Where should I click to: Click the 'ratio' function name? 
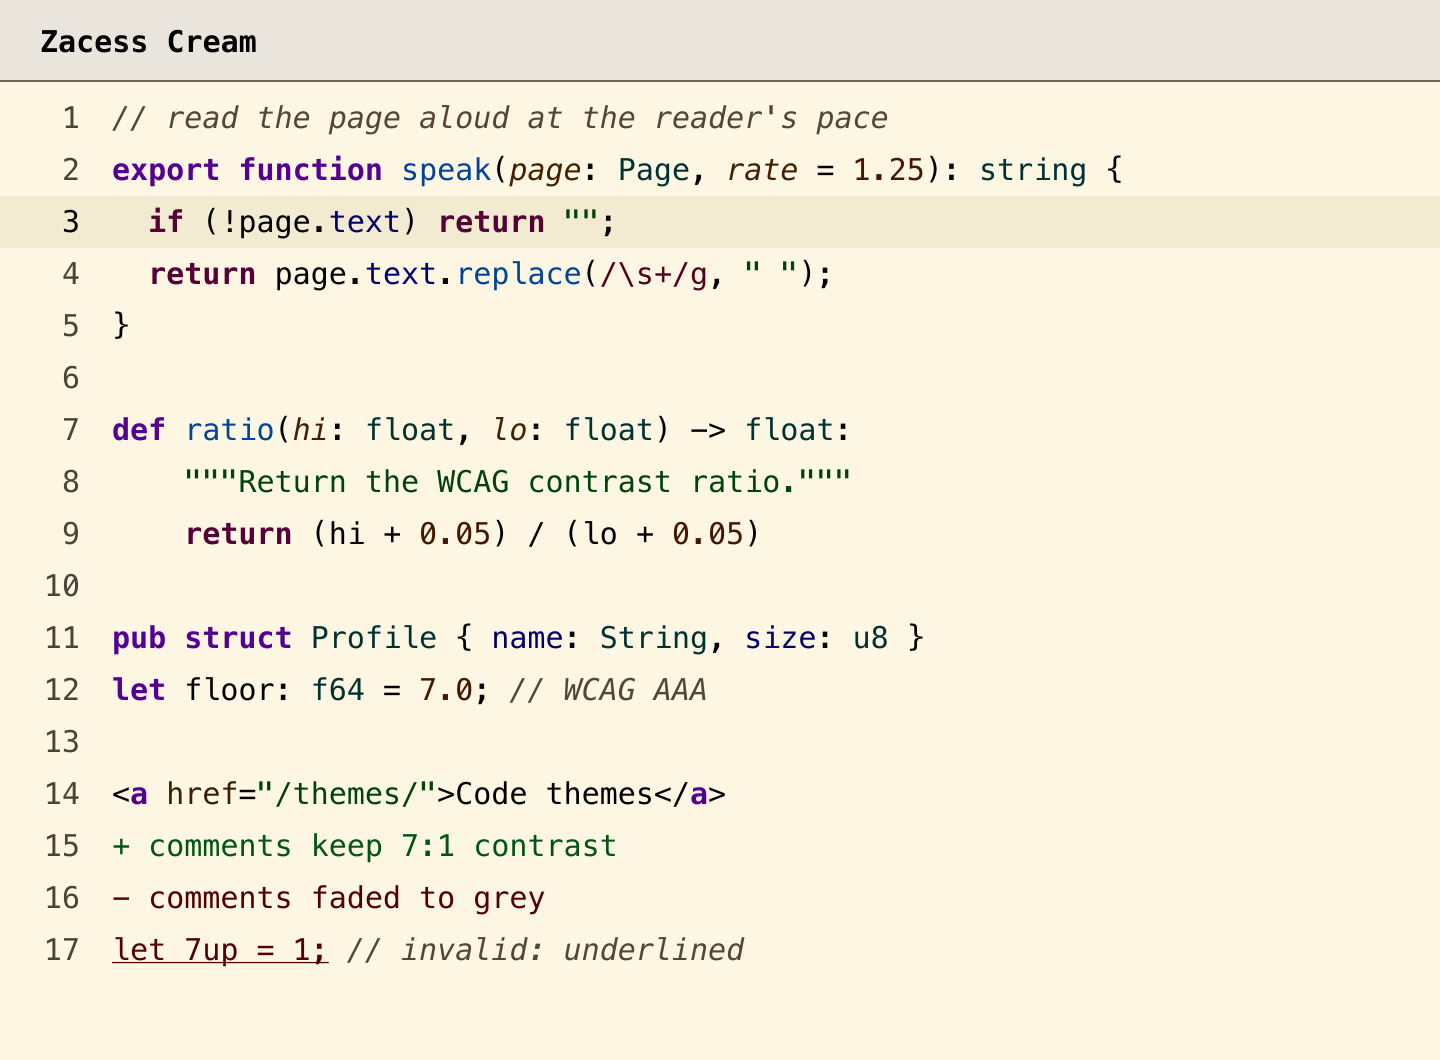pyautogui.click(x=230, y=430)
